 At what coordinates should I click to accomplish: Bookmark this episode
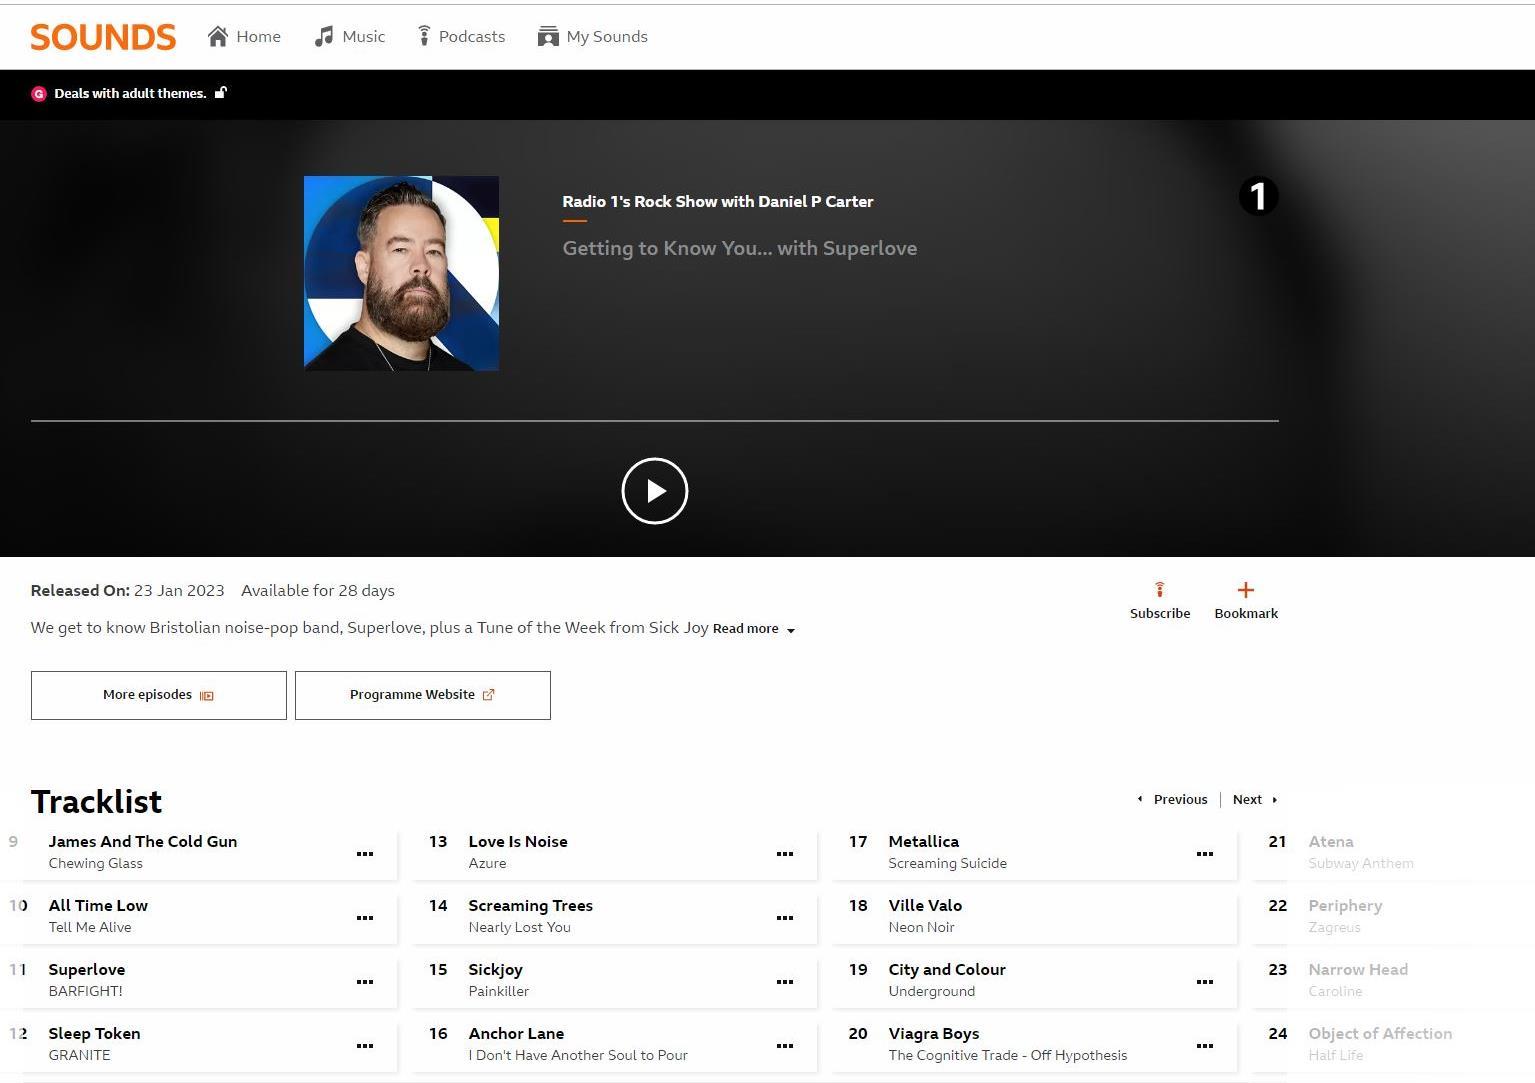point(1246,601)
